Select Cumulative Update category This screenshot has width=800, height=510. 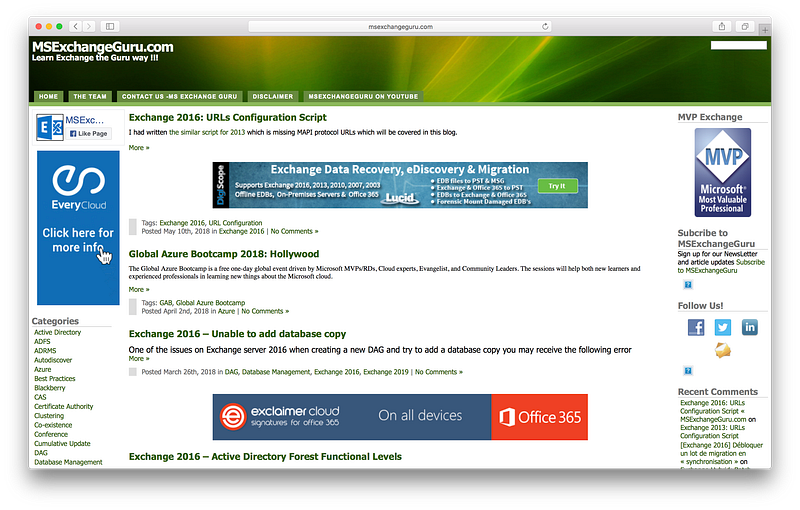coord(62,444)
